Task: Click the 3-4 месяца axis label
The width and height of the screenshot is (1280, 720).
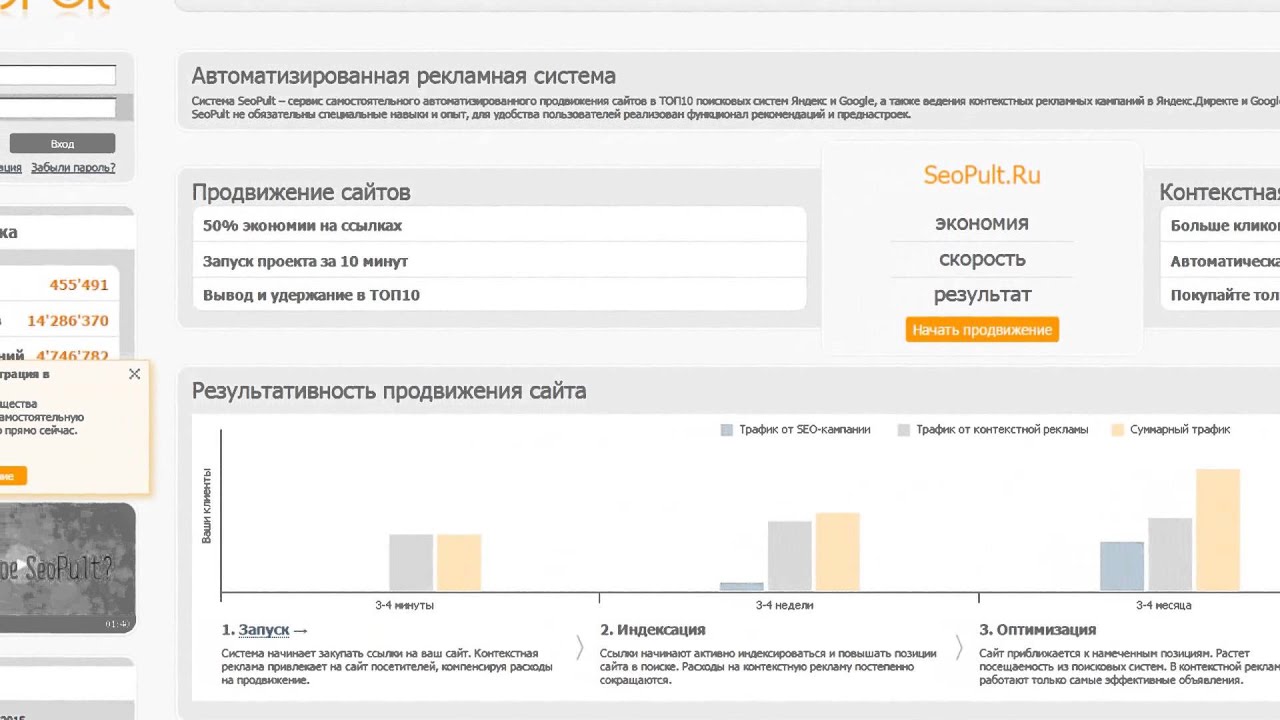Action: pyautogui.click(x=1164, y=605)
